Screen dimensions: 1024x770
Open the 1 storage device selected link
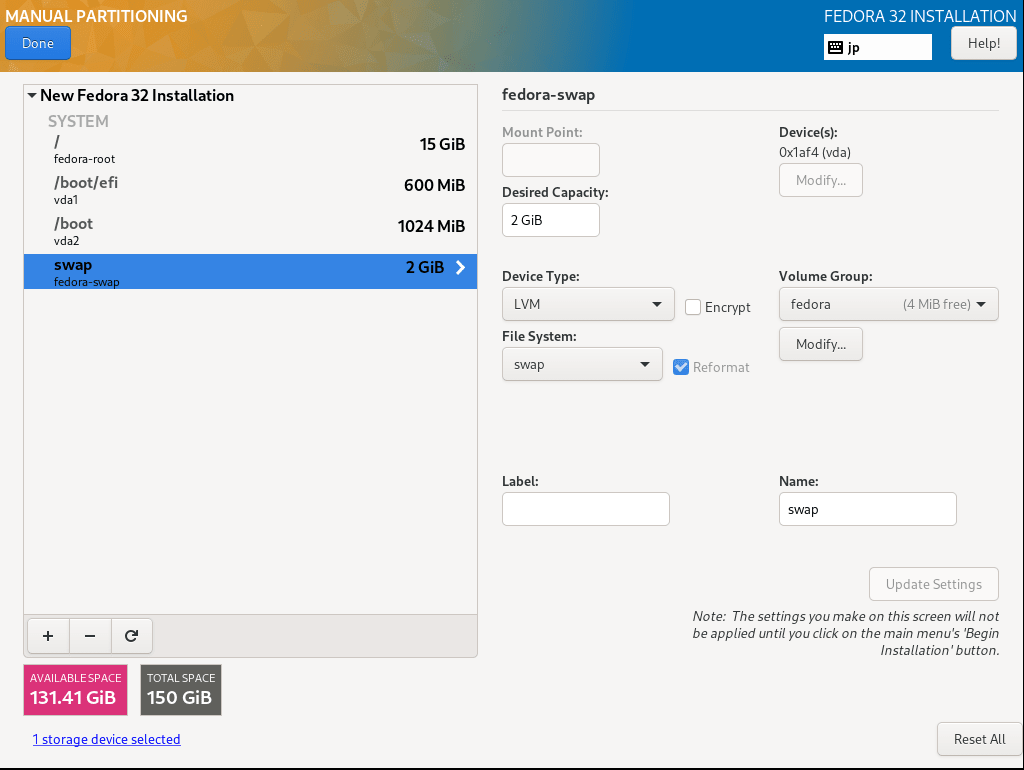tap(106, 739)
